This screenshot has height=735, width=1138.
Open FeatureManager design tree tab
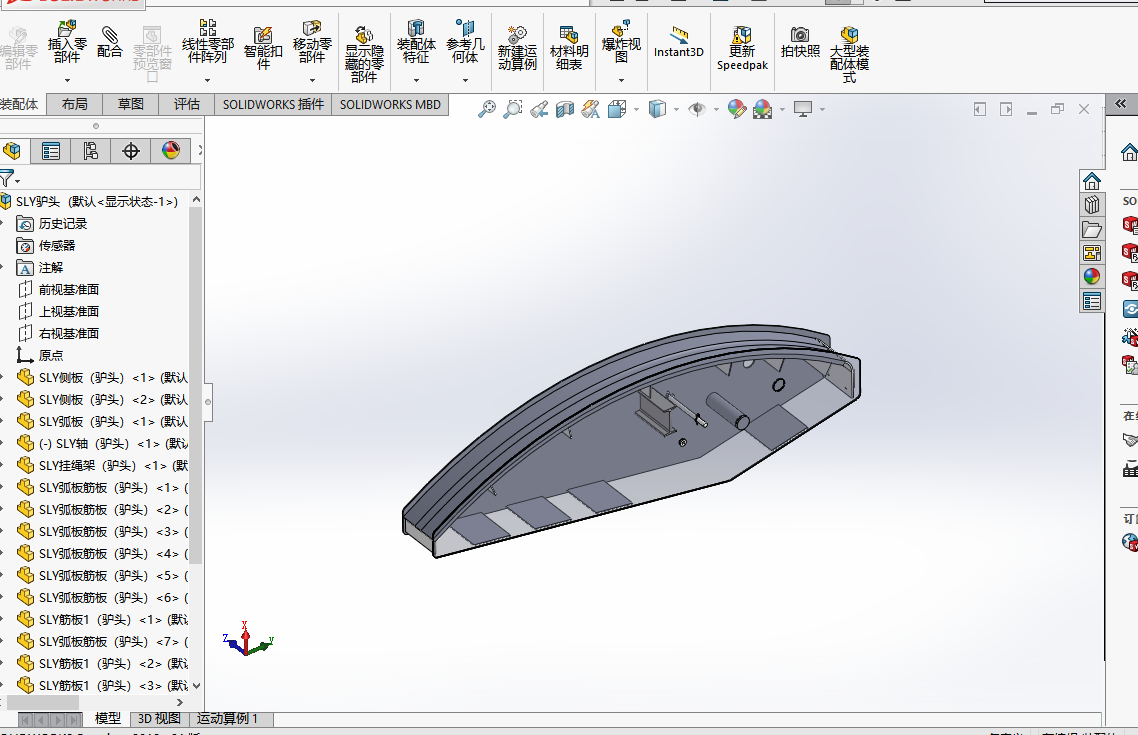[12, 151]
